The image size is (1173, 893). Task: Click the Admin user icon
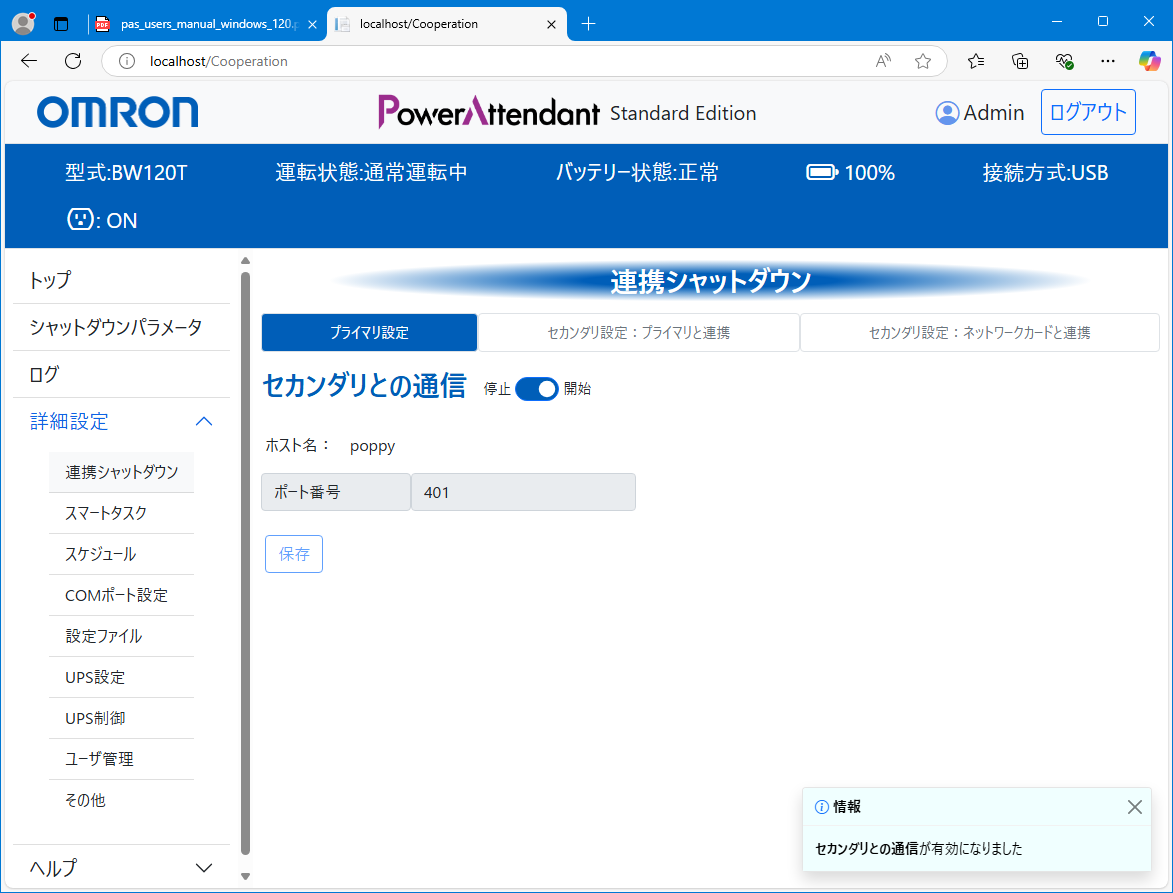pos(947,113)
